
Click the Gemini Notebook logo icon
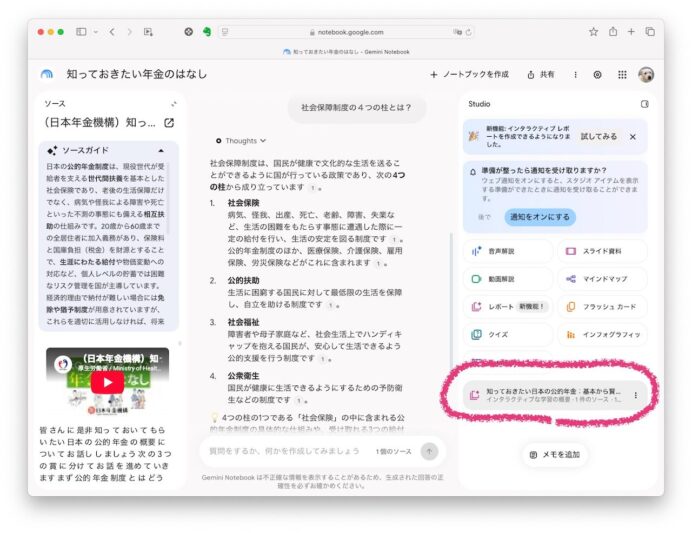click(47, 75)
